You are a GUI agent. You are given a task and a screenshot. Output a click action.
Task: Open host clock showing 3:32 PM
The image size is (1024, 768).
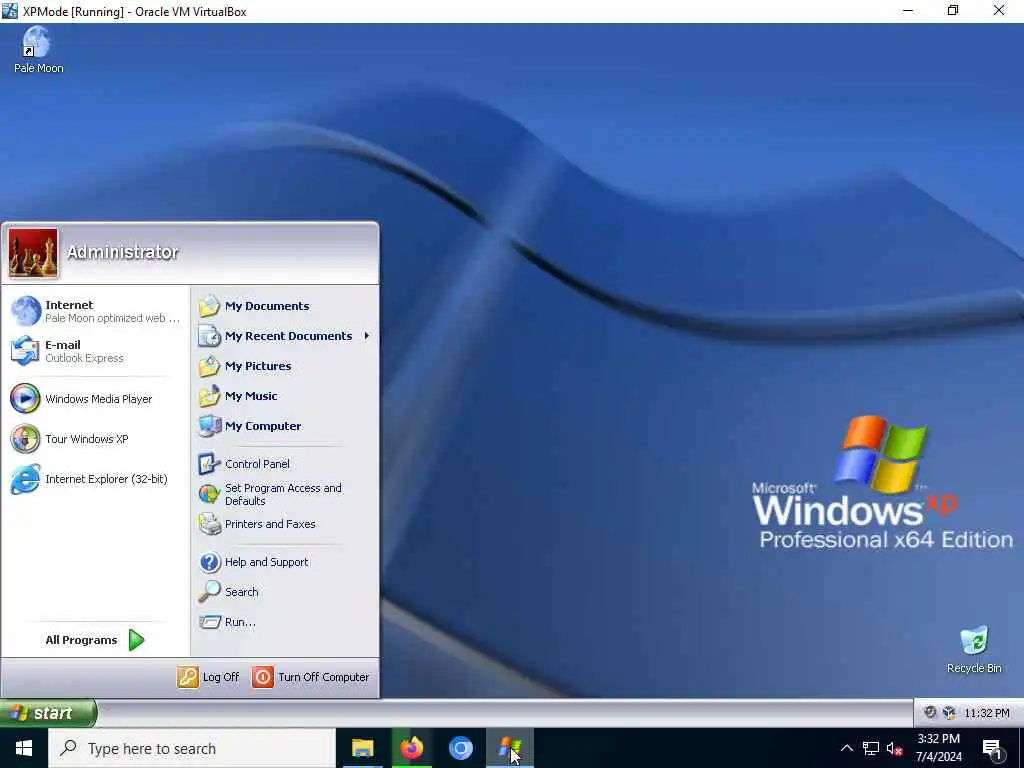938,748
